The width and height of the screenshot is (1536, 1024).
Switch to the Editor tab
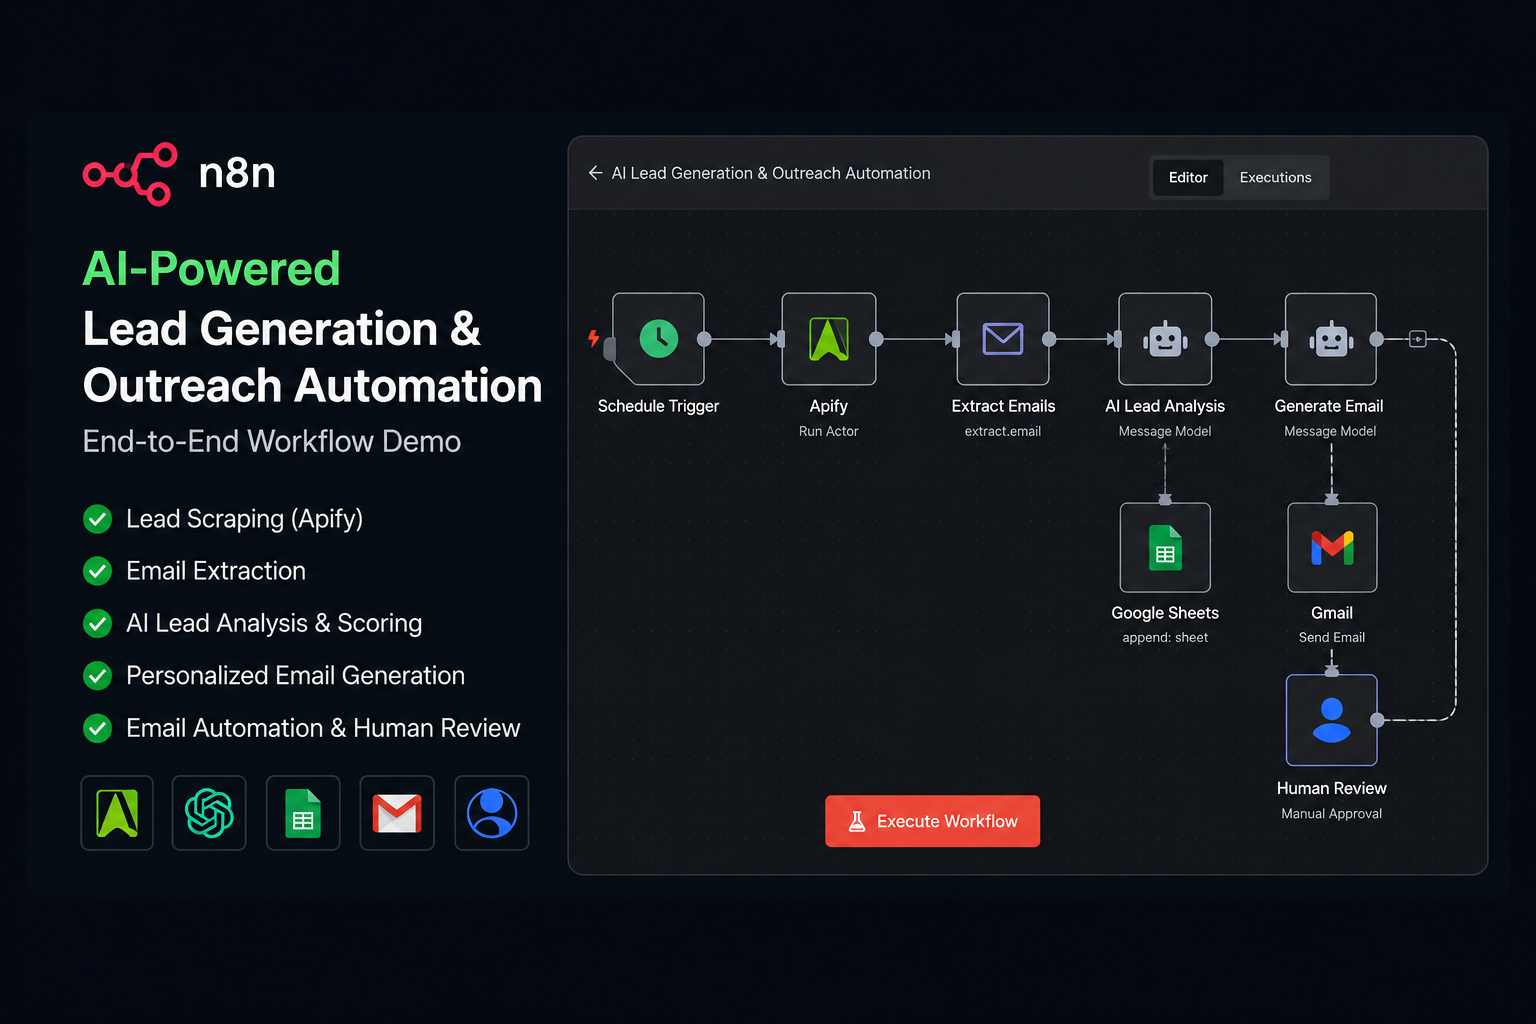point(1188,177)
